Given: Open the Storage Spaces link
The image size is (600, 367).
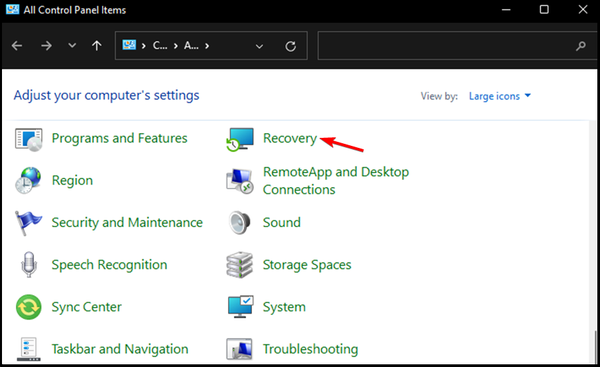Looking at the screenshot, I should (x=307, y=265).
